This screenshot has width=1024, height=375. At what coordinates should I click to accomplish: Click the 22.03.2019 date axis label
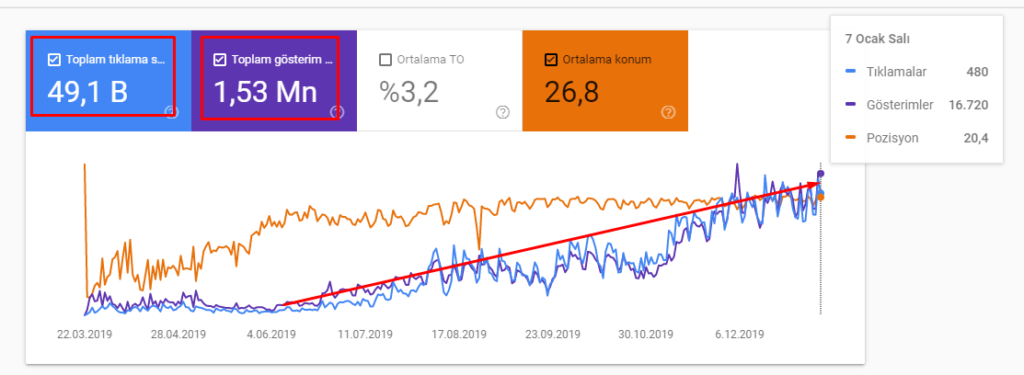(84, 334)
